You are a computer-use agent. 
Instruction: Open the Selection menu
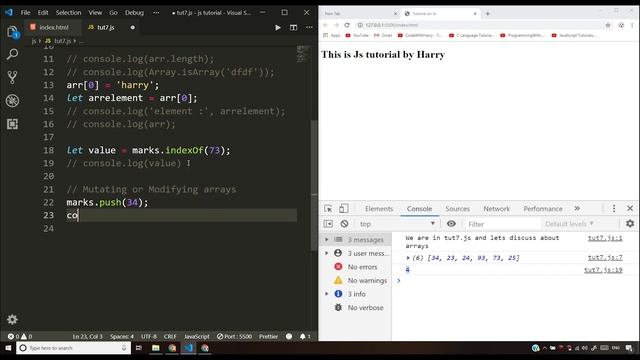pos(68,13)
